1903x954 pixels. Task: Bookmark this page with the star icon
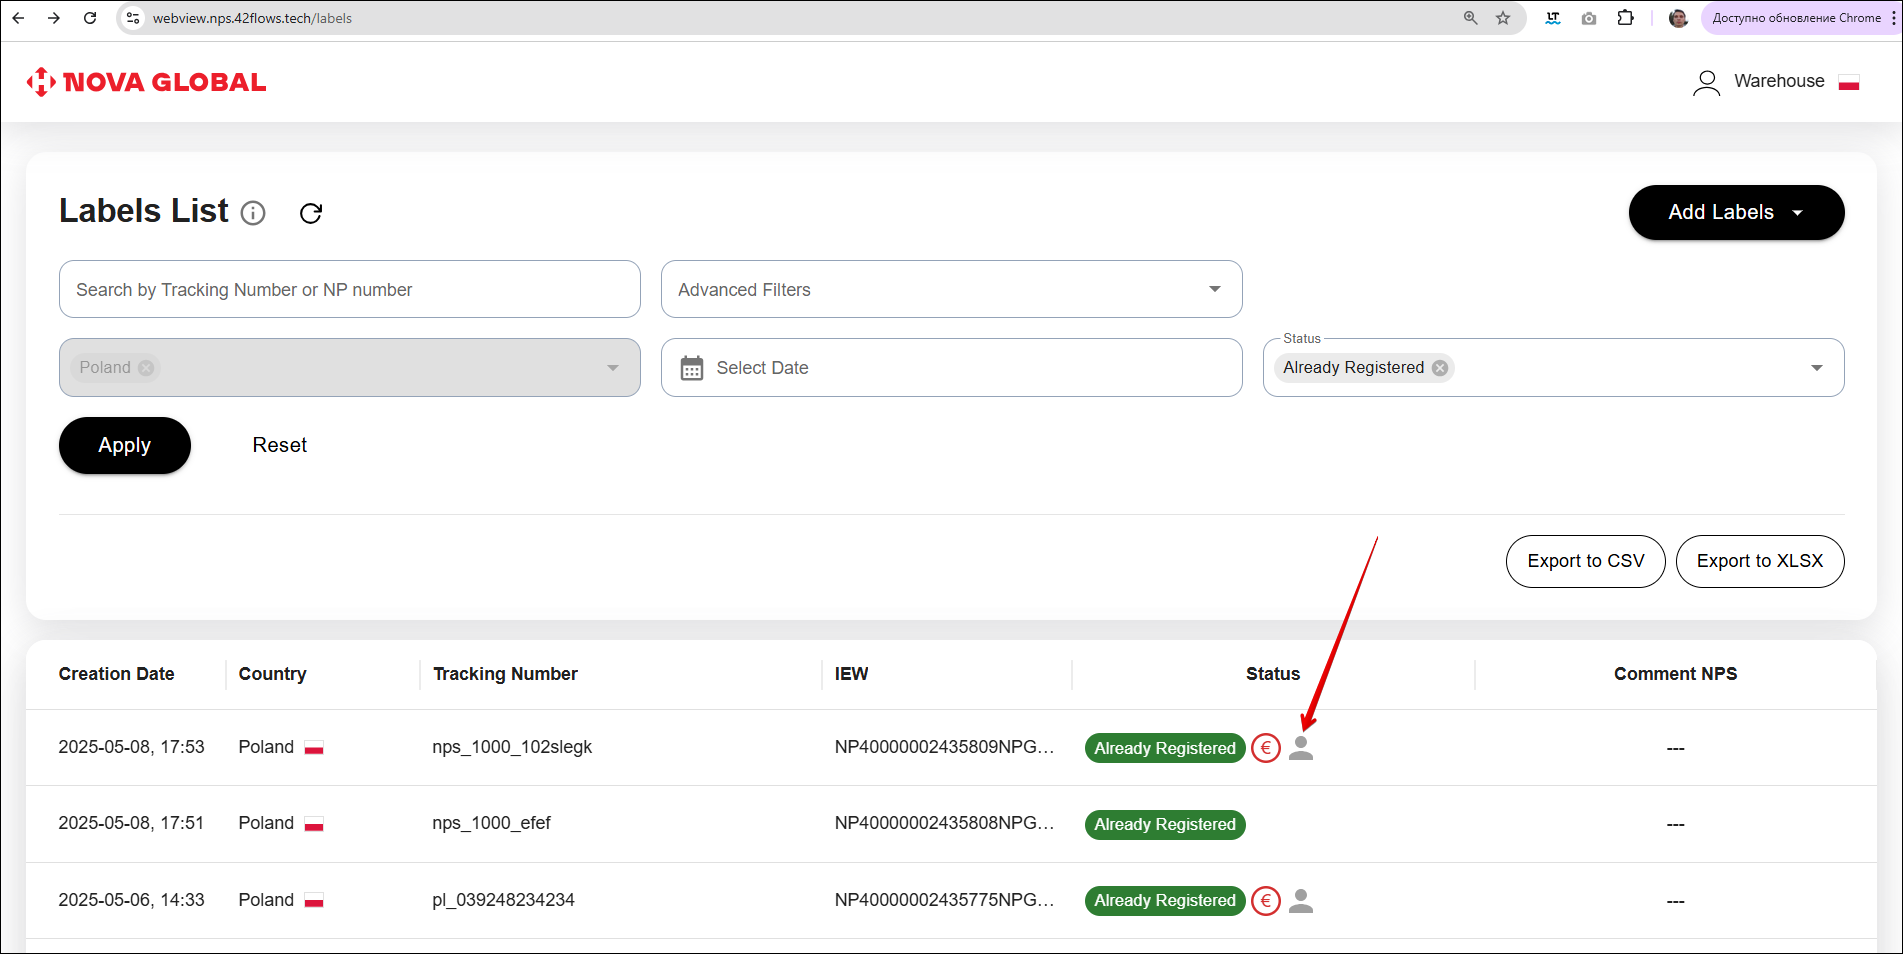point(1503,18)
